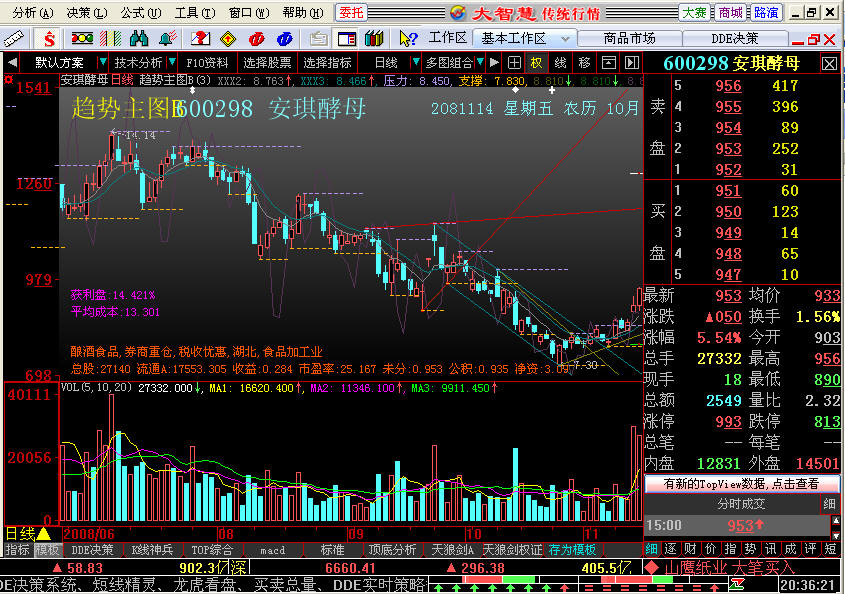Open the 工具(T) menu

tap(195, 12)
